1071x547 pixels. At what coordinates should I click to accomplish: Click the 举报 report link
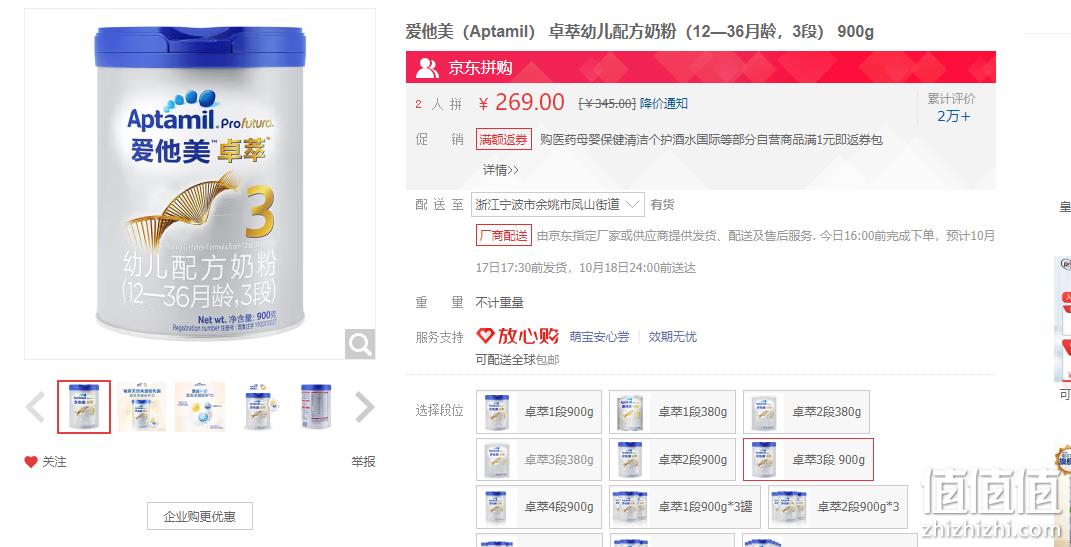point(363,462)
